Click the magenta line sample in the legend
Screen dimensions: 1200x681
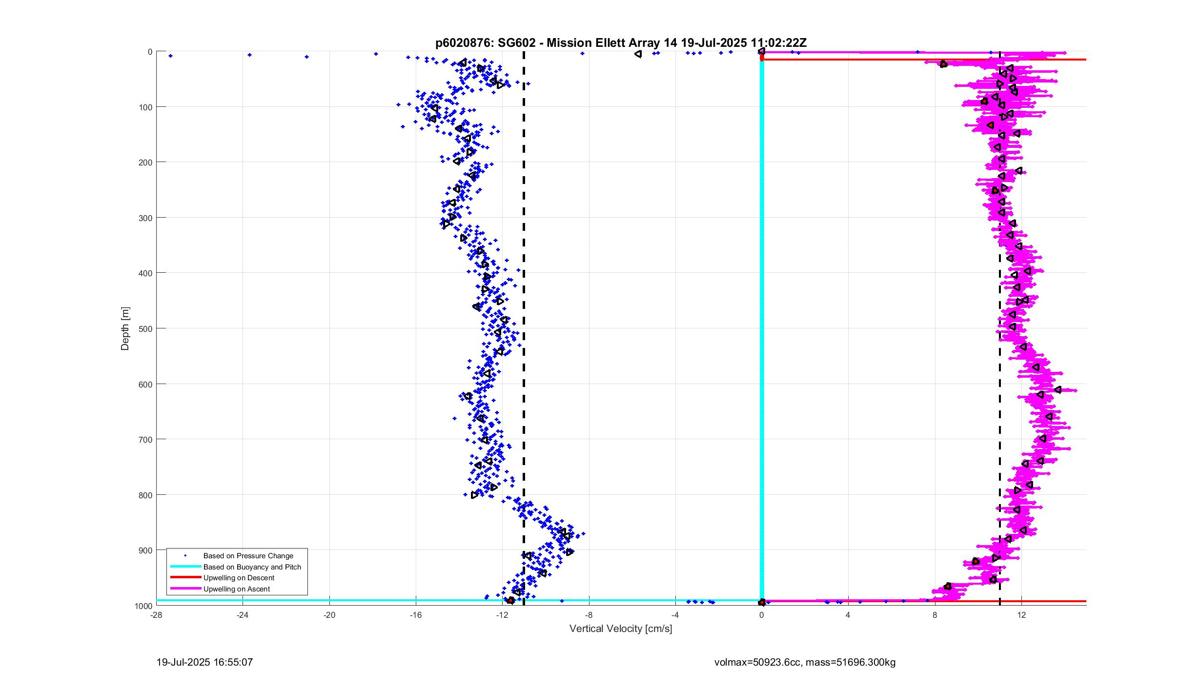point(184,589)
